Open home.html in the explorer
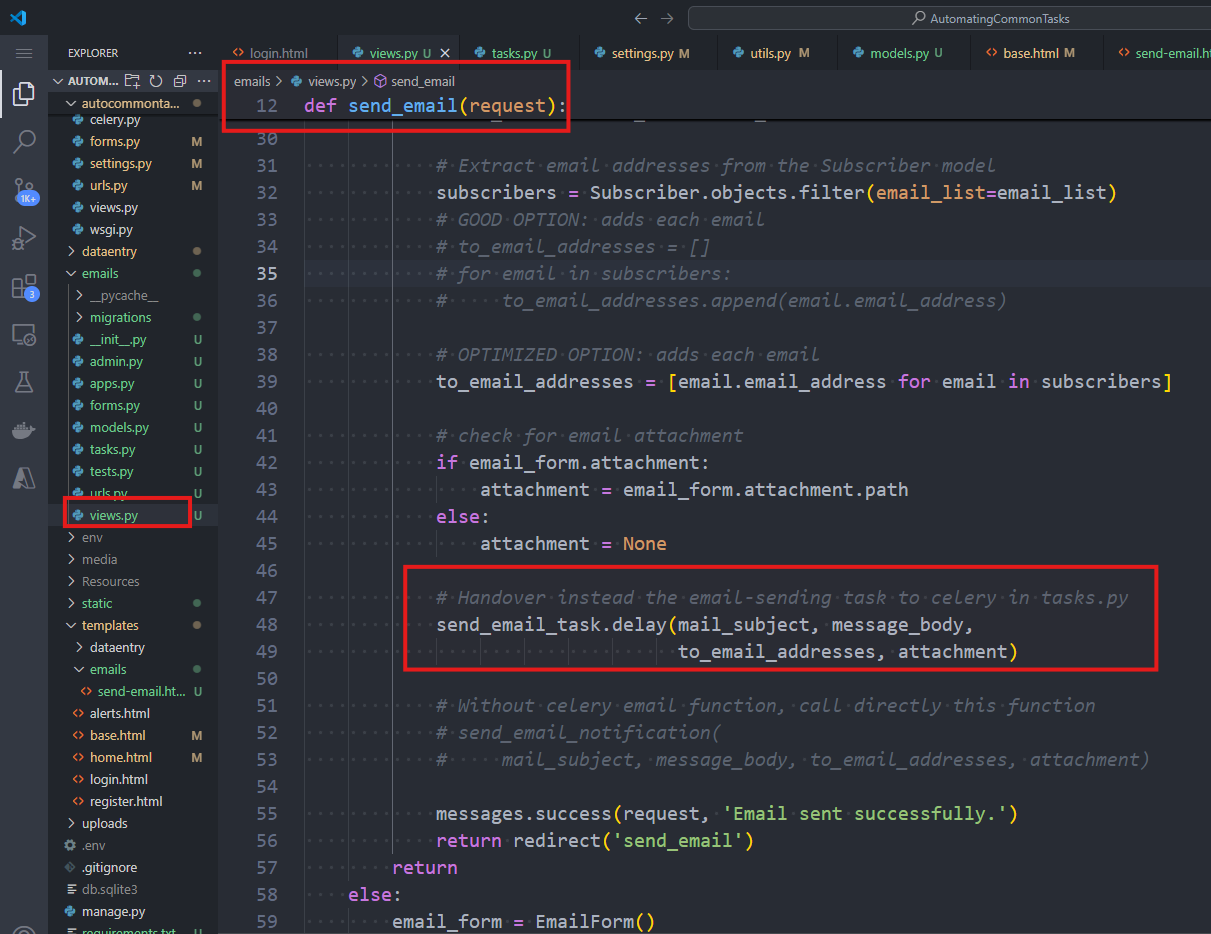 (x=133, y=757)
